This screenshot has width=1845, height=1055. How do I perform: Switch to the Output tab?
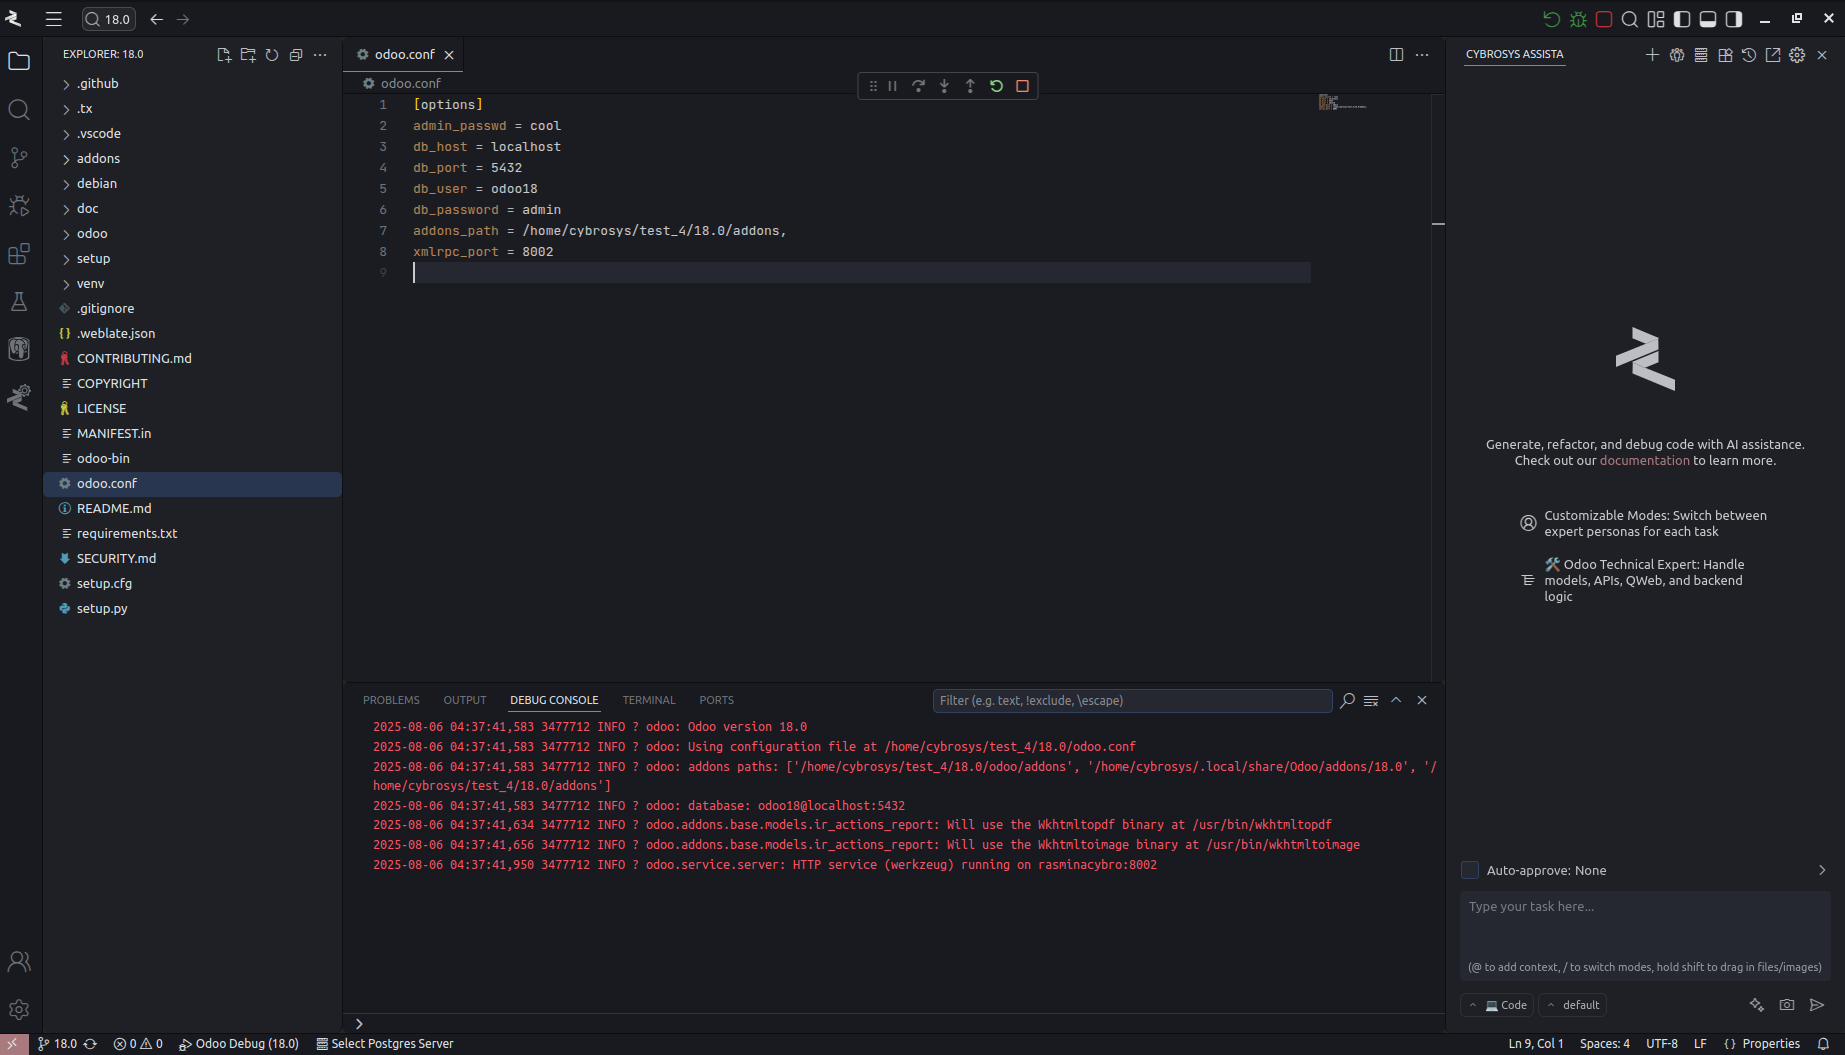(x=465, y=700)
